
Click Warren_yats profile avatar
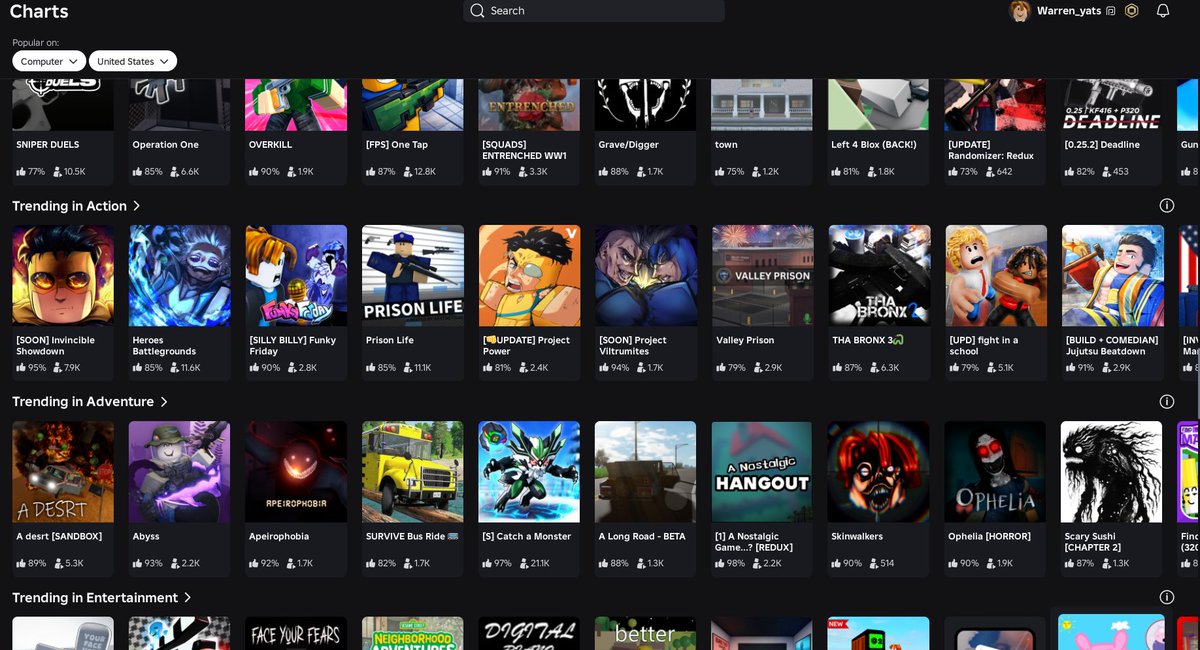tap(1020, 11)
